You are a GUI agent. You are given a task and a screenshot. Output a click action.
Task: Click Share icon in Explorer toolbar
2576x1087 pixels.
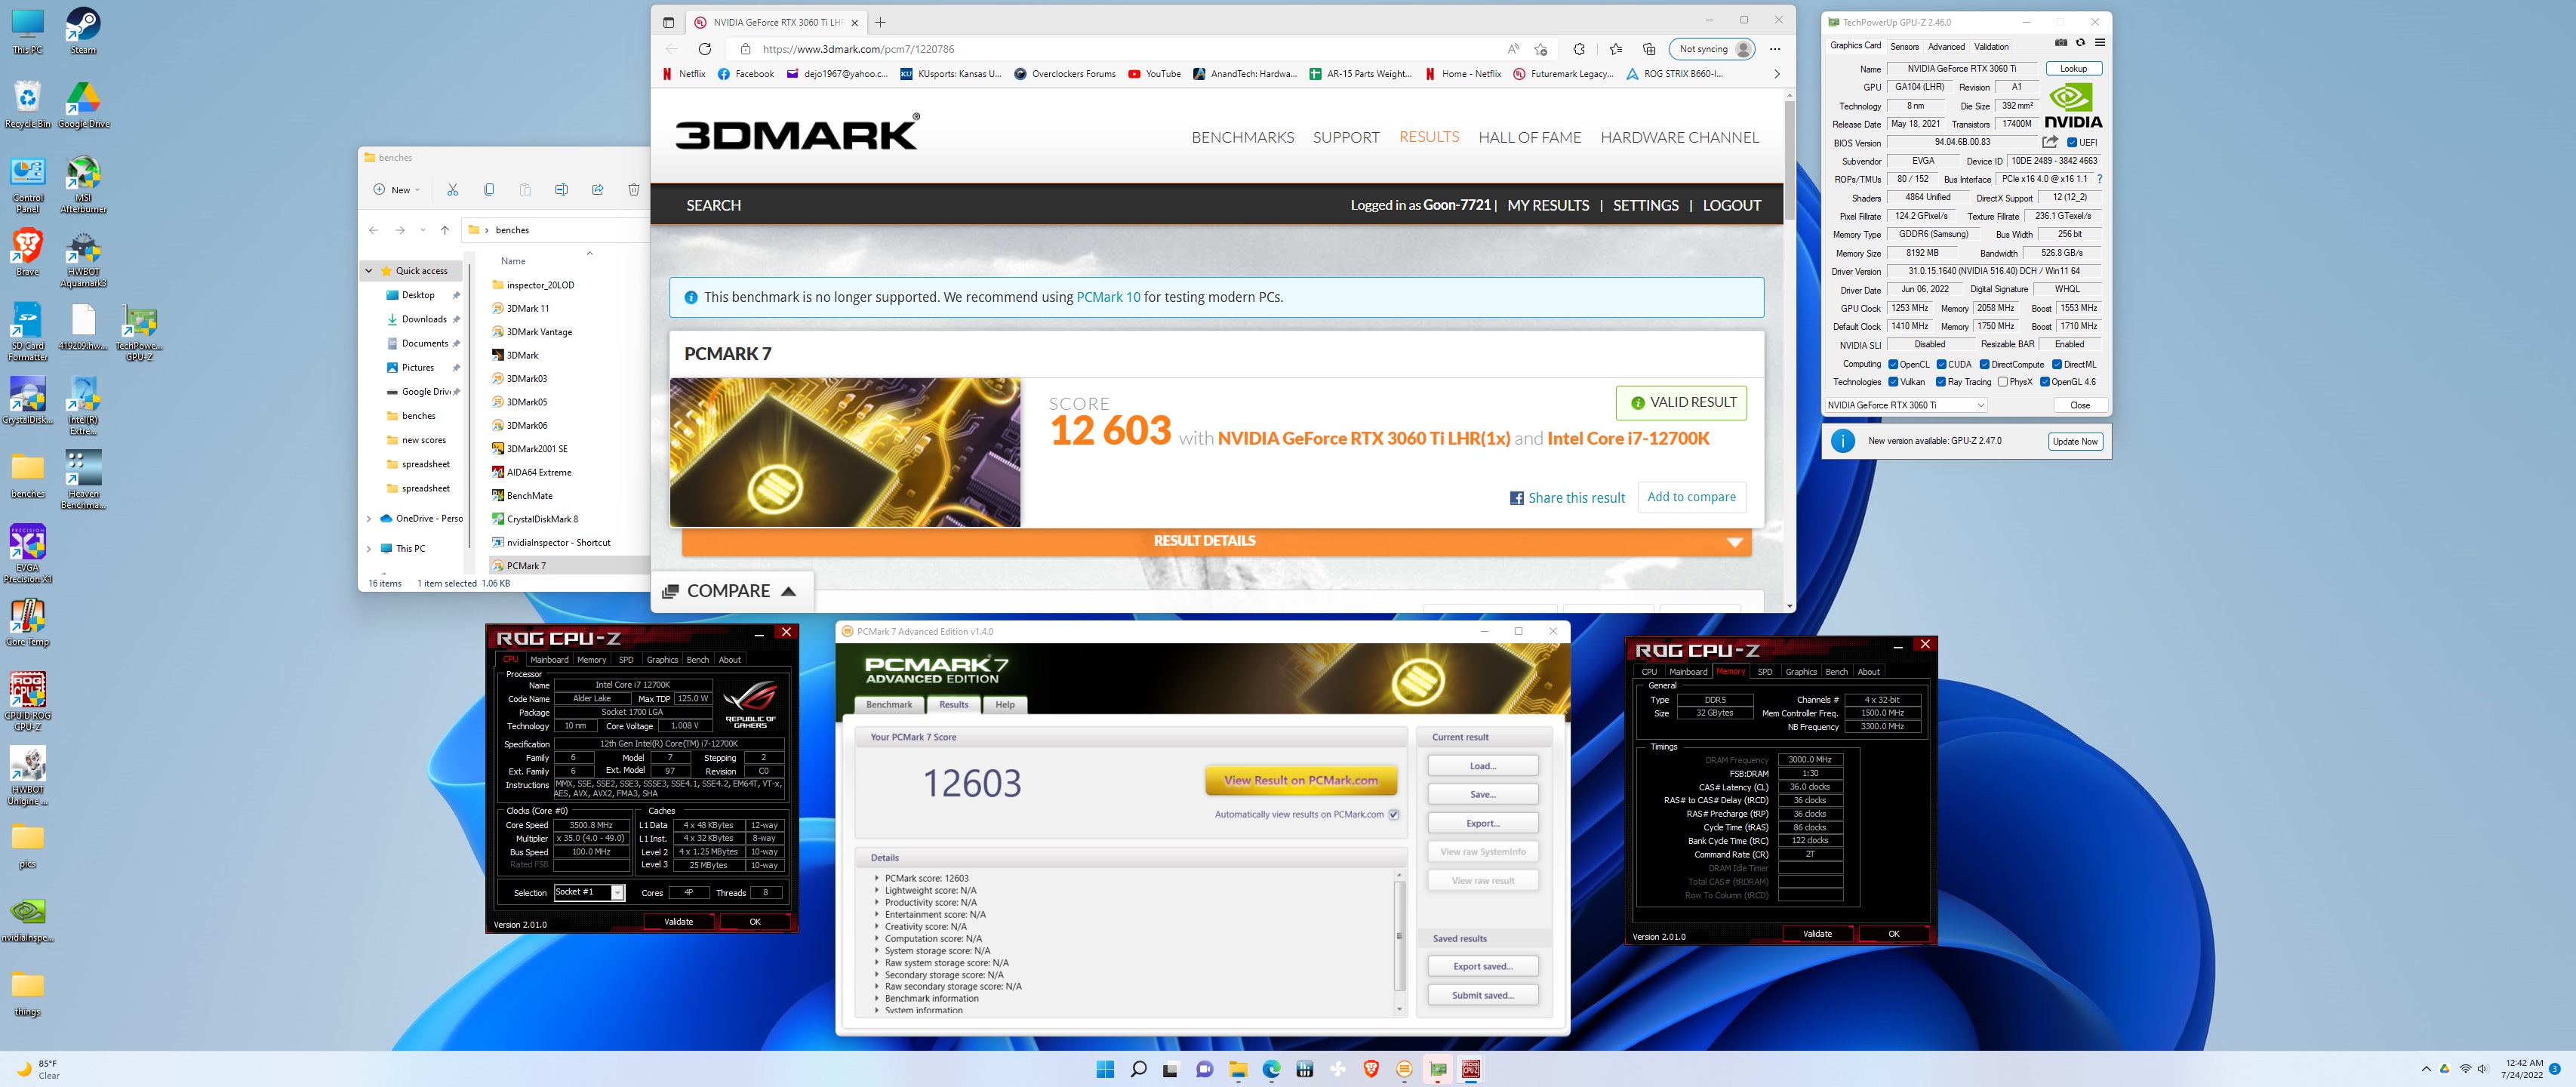(597, 189)
